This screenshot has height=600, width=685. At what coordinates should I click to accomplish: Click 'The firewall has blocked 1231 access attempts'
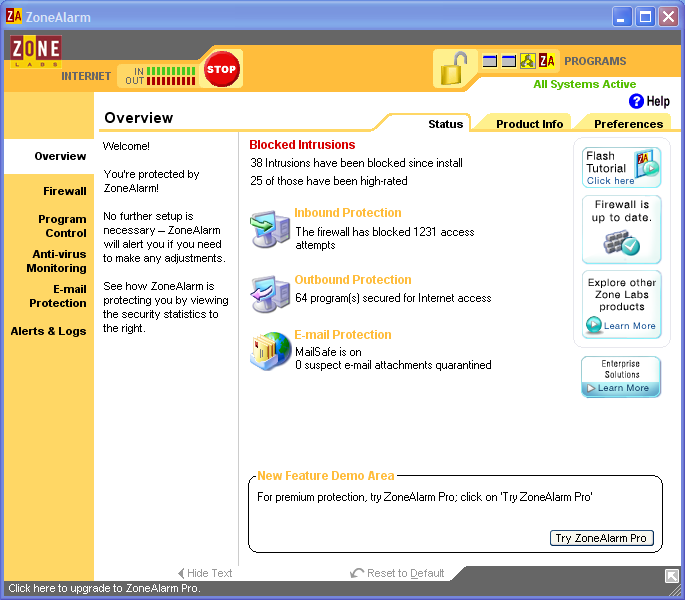coord(385,238)
